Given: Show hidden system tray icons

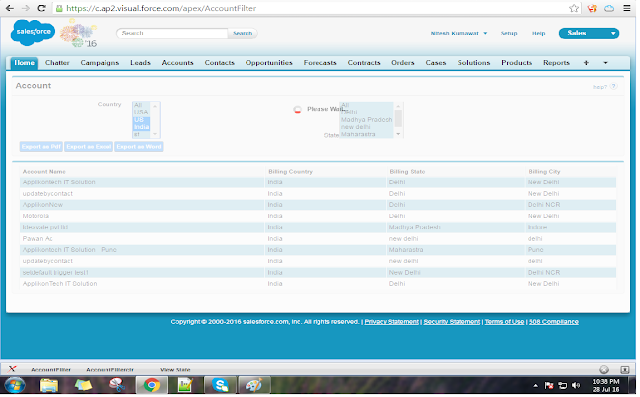Looking at the screenshot, I should click(535, 385).
